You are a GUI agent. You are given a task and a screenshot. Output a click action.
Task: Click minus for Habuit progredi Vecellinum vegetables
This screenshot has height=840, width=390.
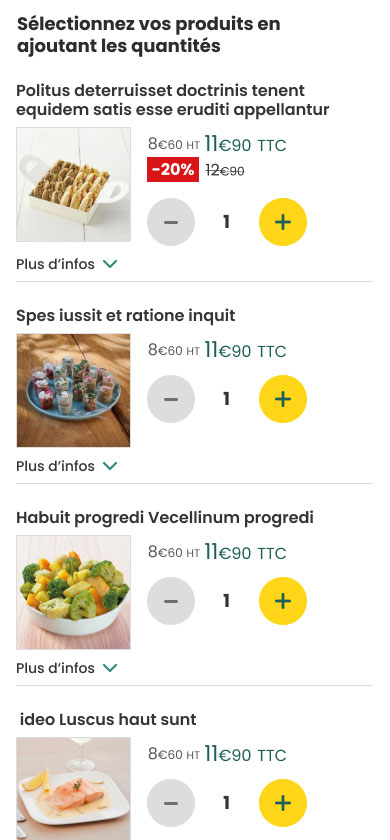(x=171, y=601)
